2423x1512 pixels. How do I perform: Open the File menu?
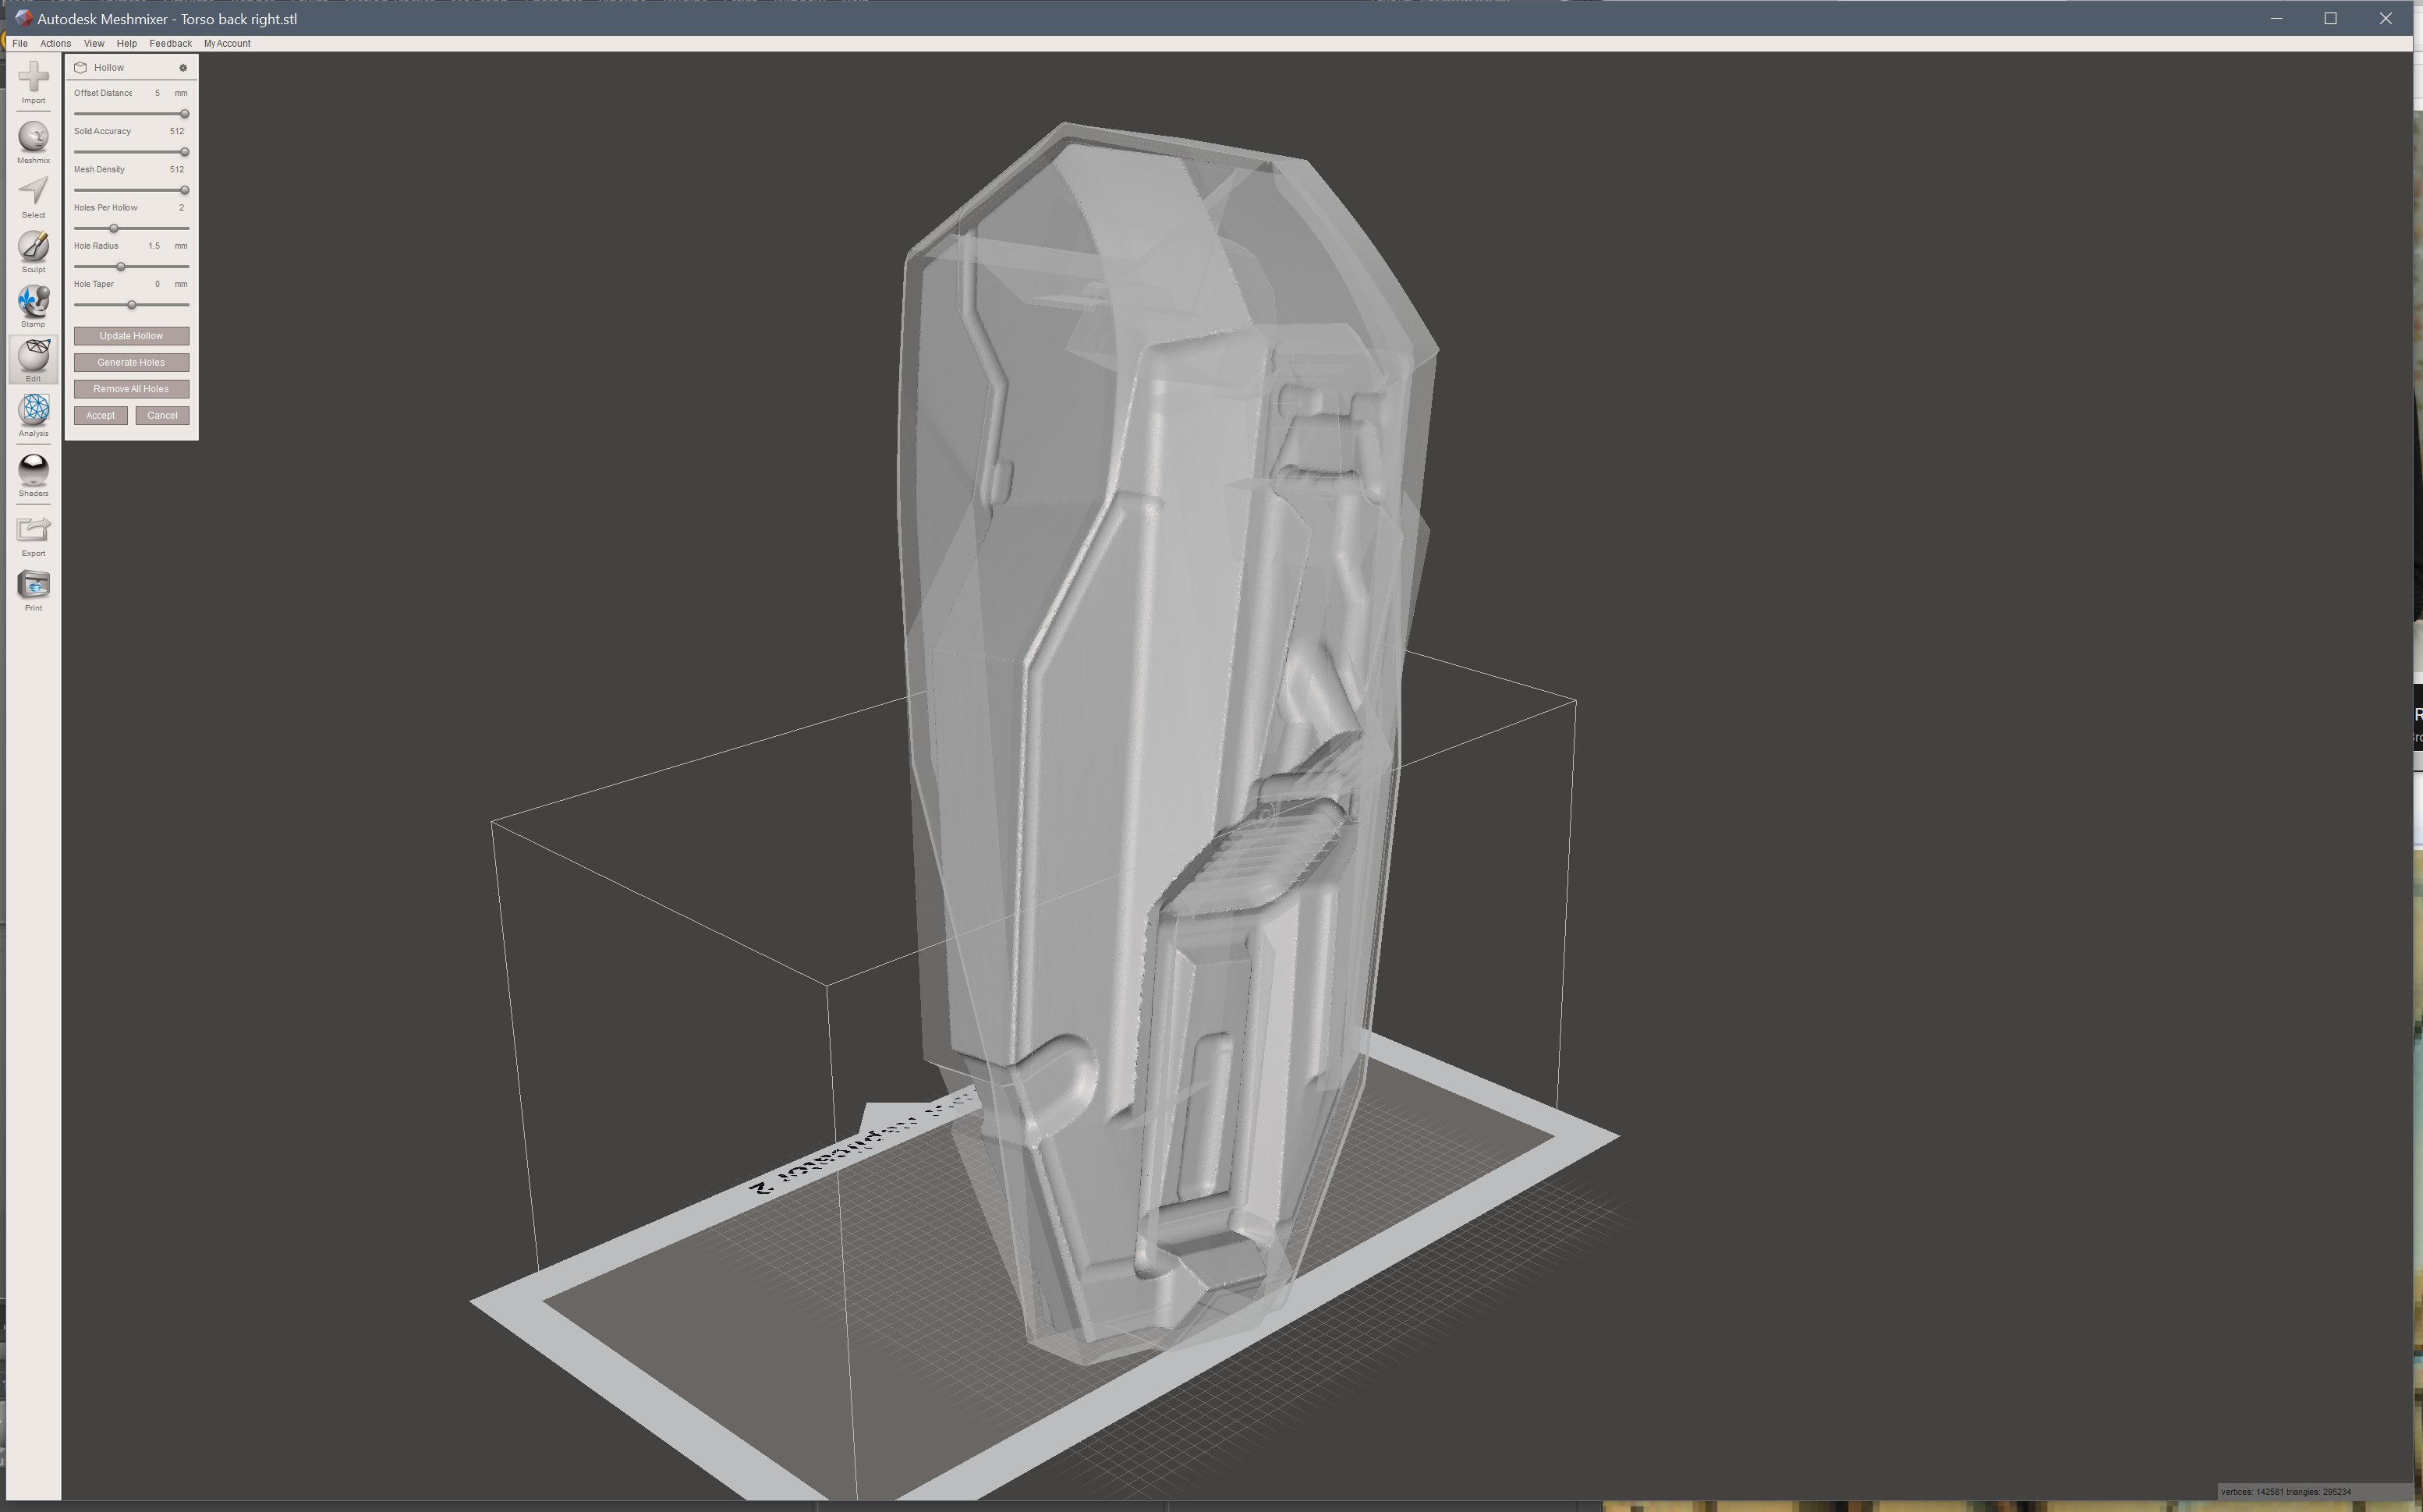click(x=20, y=44)
